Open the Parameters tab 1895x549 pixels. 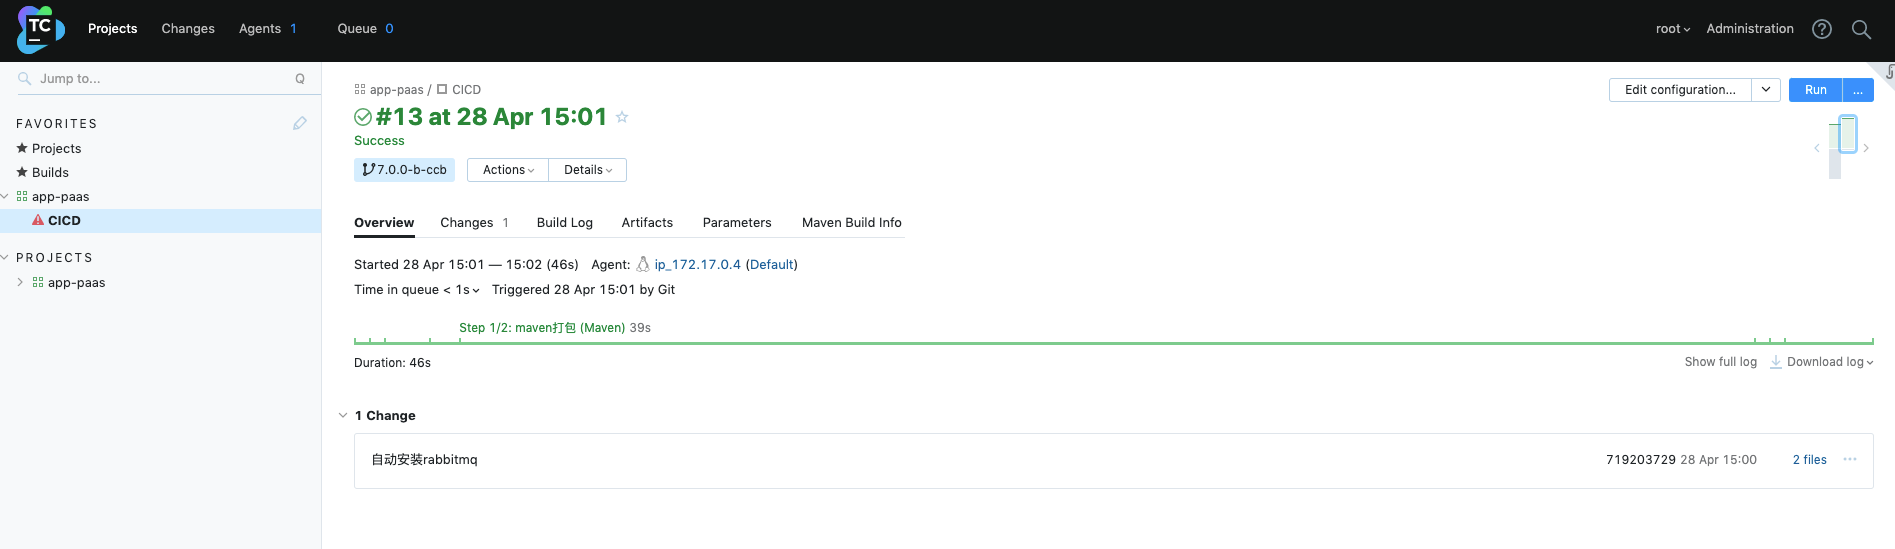(737, 223)
